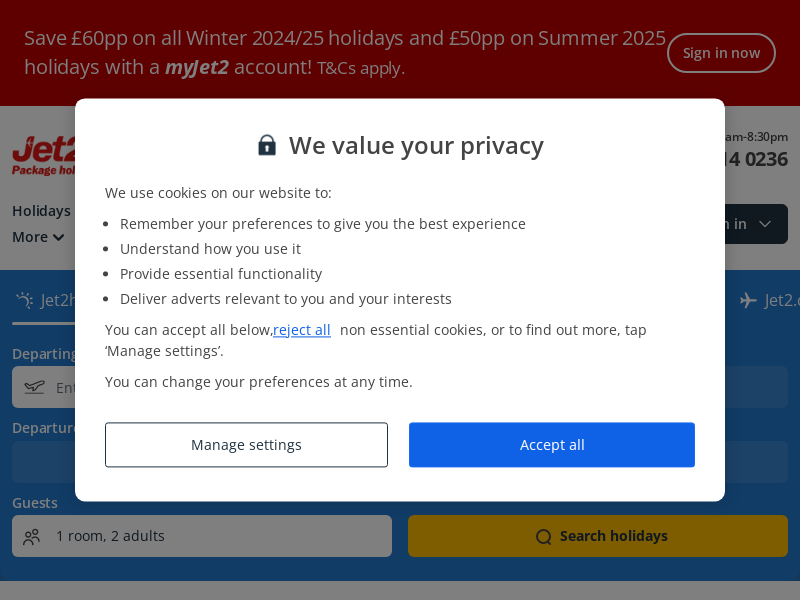Click the Sign in now button
This screenshot has width=800, height=600.
(x=721, y=53)
